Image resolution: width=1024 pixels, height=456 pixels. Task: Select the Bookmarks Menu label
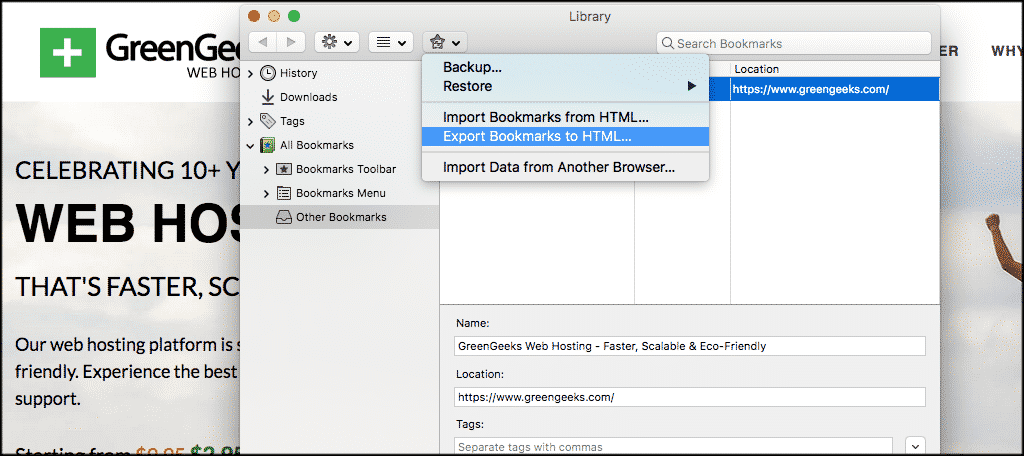tap(341, 193)
